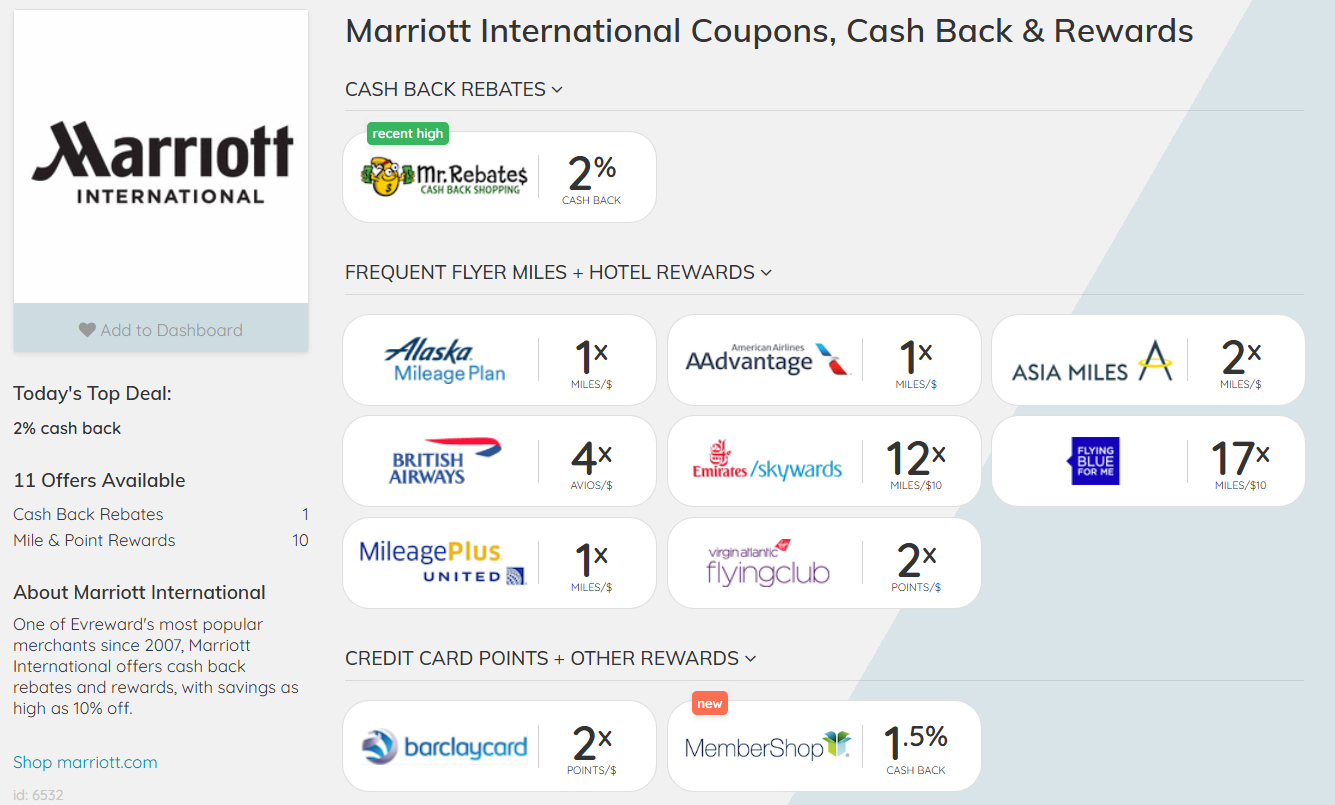Choose the British Airways Avios offer
The height and width of the screenshot is (805, 1335).
click(x=444, y=461)
